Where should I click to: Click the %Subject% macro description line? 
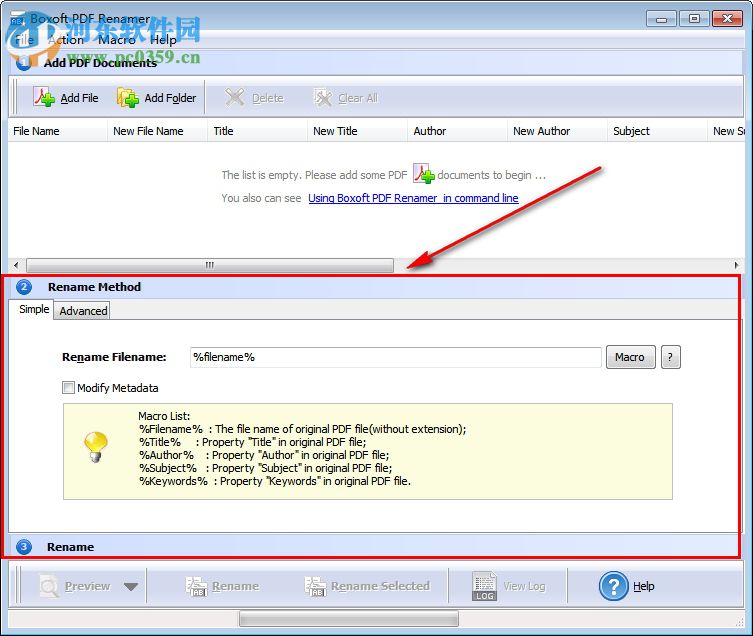(x=266, y=468)
